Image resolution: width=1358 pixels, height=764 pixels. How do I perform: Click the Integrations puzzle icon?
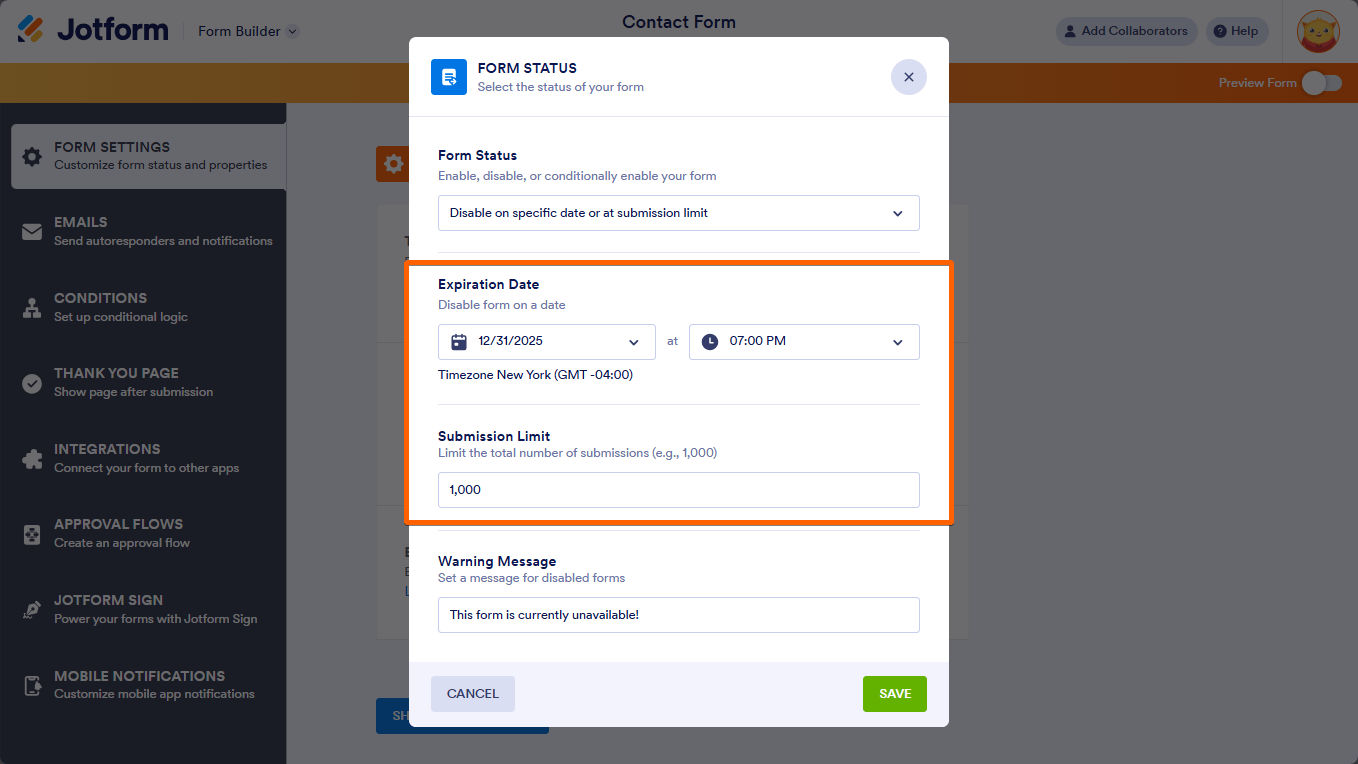click(x=32, y=459)
